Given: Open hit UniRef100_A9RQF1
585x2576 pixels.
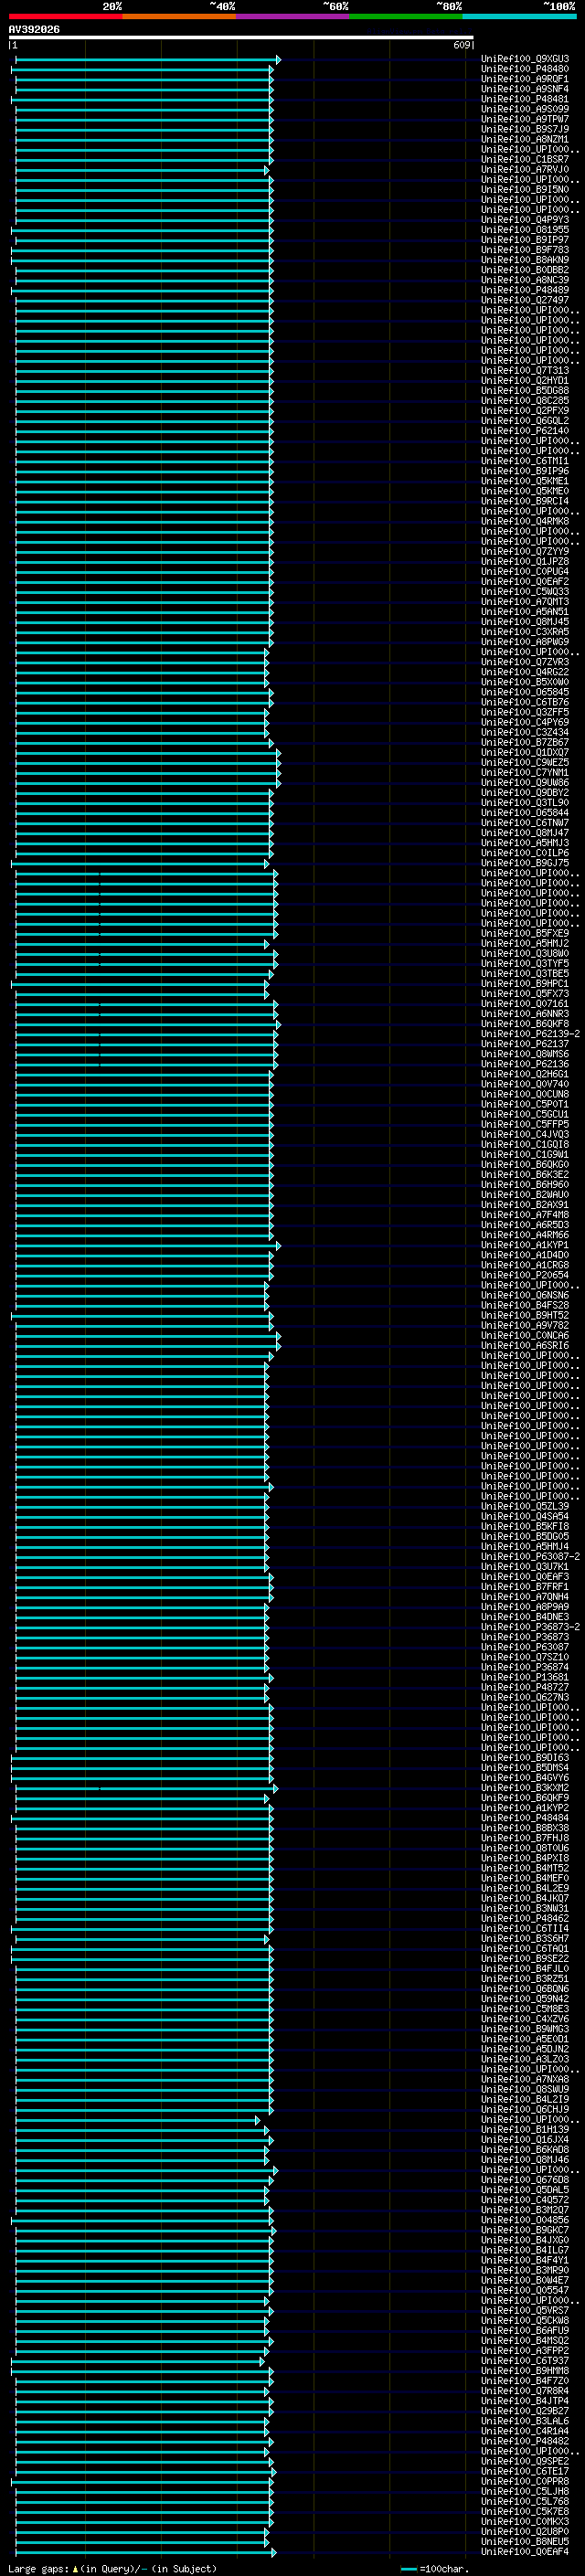Looking at the screenshot, I should pos(525,80).
